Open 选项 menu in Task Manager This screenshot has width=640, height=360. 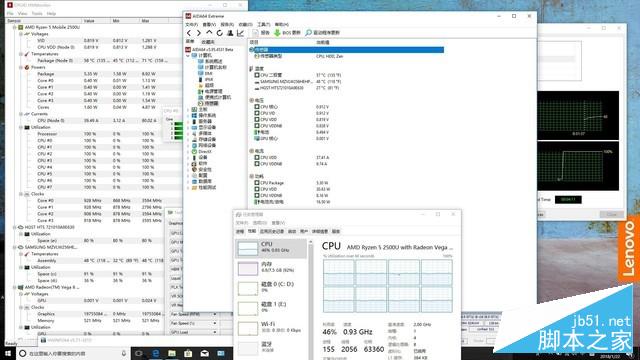(260, 223)
